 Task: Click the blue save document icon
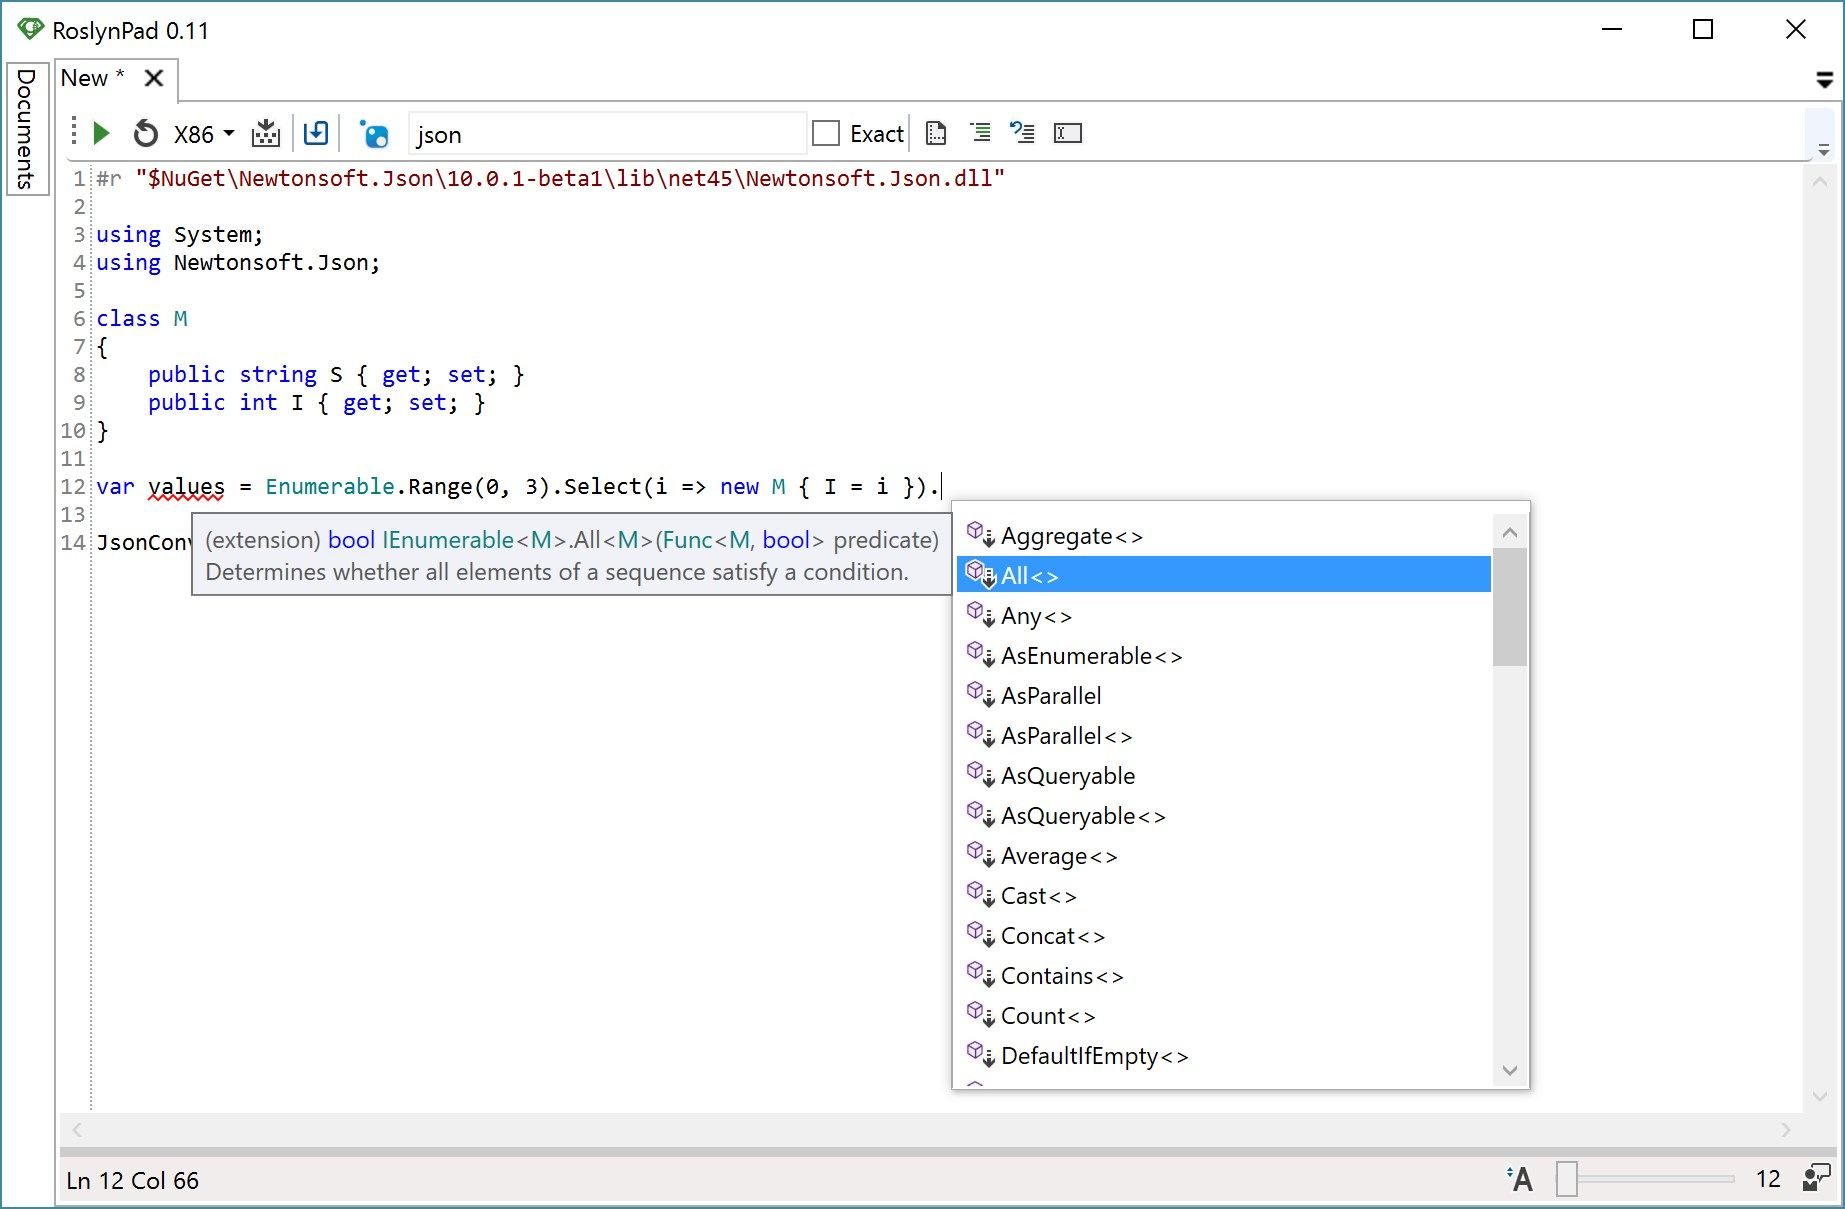click(x=316, y=133)
